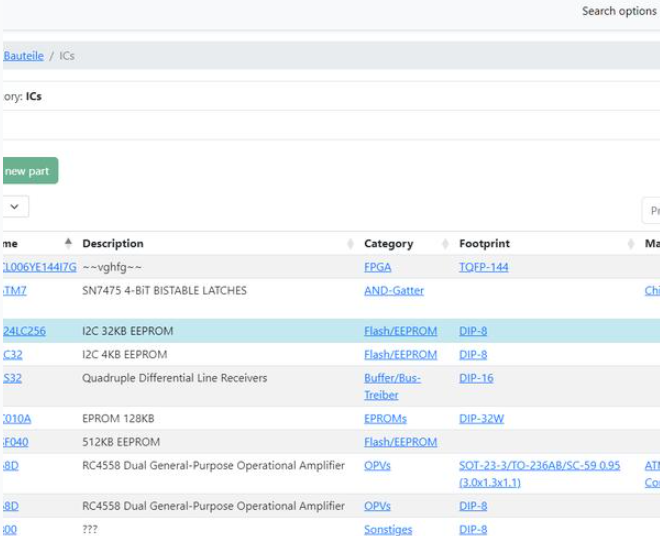Open Buffer/Bus-Treiber category link
The image size is (660, 536).
[392, 387]
